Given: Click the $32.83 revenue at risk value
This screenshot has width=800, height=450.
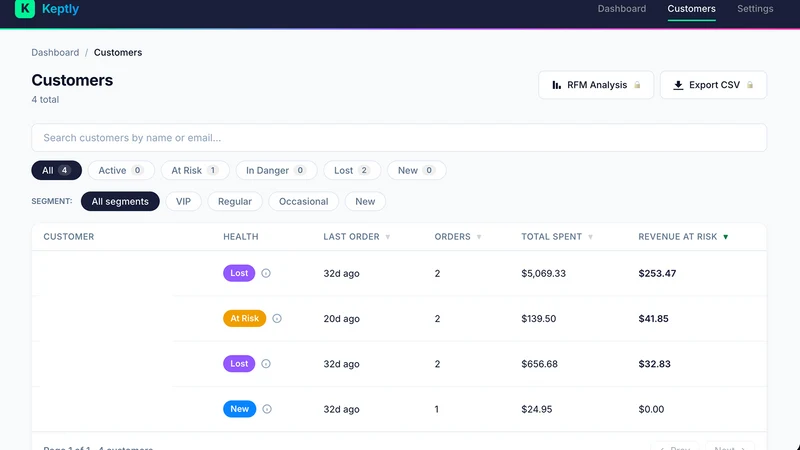Looking at the screenshot, I should coord(655,364).
